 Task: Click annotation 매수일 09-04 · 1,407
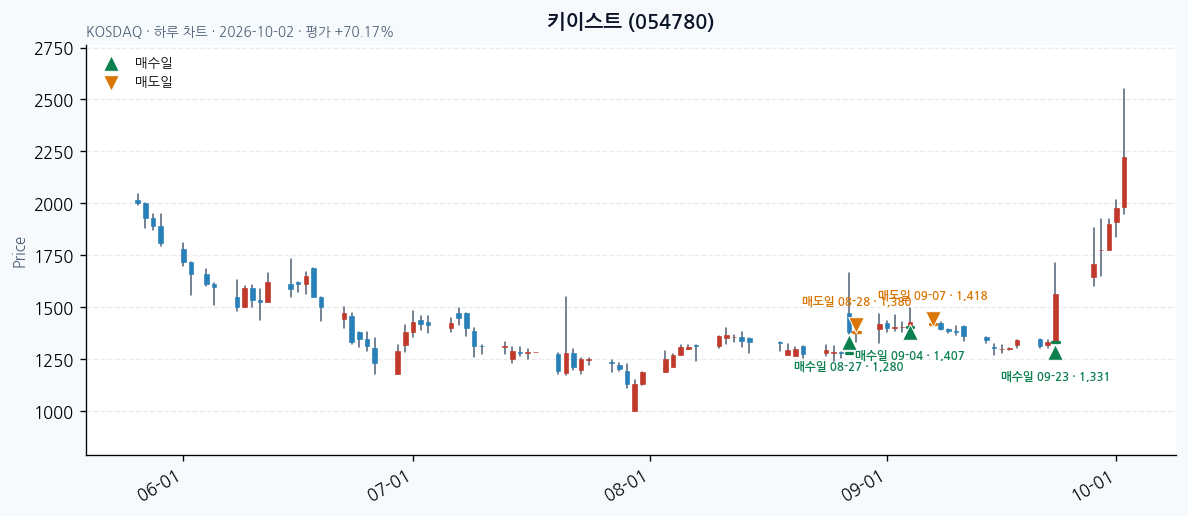(910, 355)
